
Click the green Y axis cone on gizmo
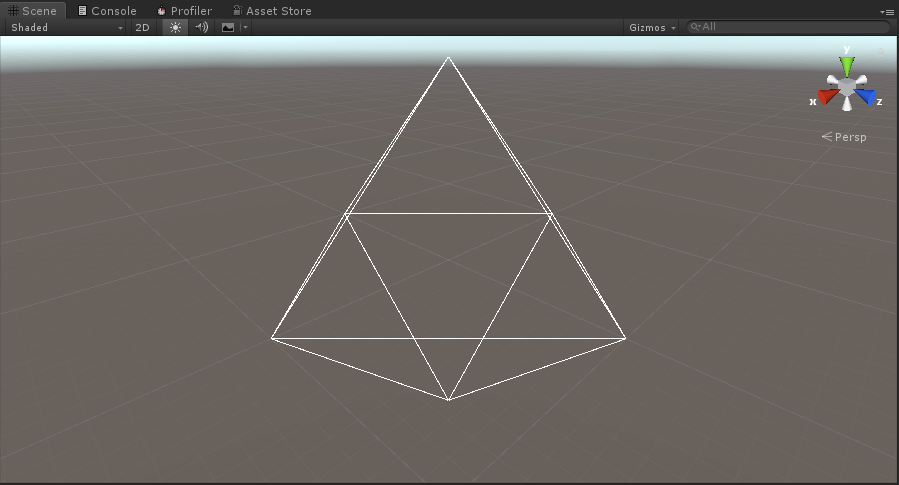847,65
